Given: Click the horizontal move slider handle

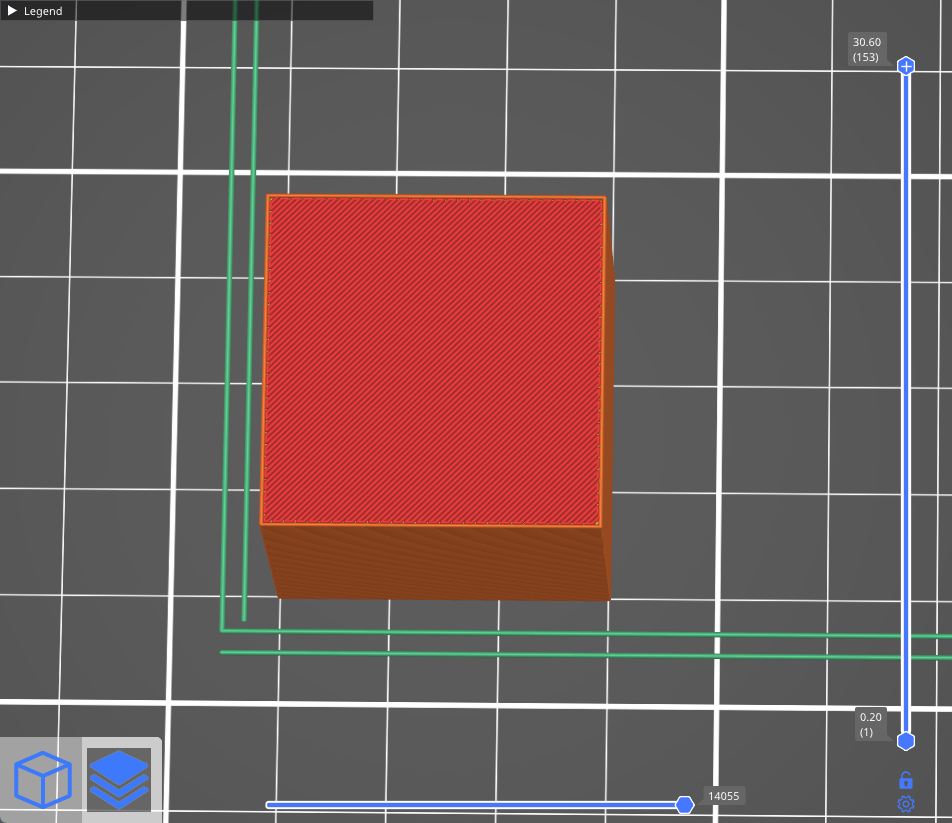Looking at the screenshot, I should pyautogui.click(x=685, y=804).
